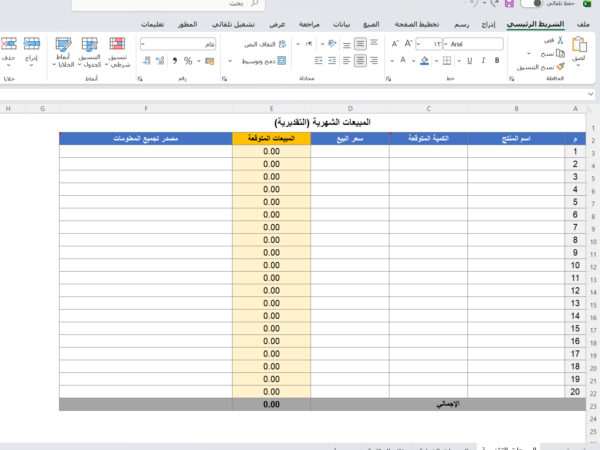Viewport: 600px width, 450px height.
Task: Click the Save icon in title bar
Action: [509, 3]
